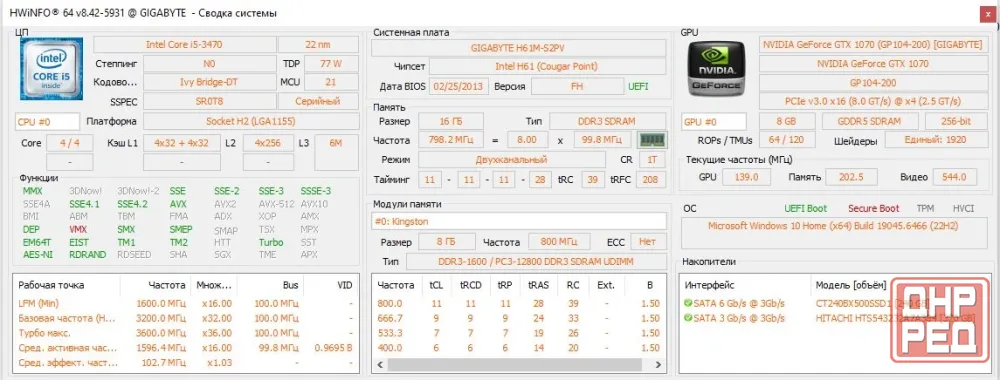Click the Turbo feature flag
Image resolution: width=1000 pixels, height=380 pixels.
click(271, 242)
